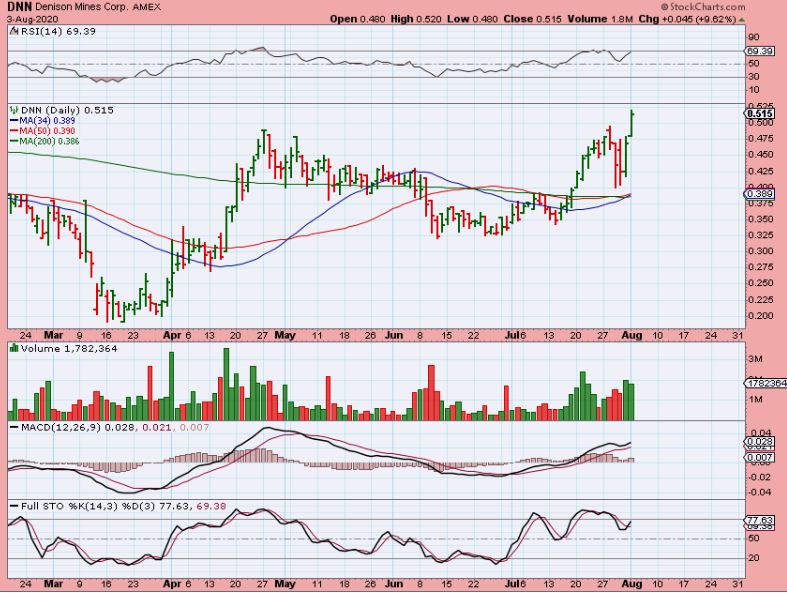
Task: Click the green volume icon before Volume label
Action: (14, 348)
